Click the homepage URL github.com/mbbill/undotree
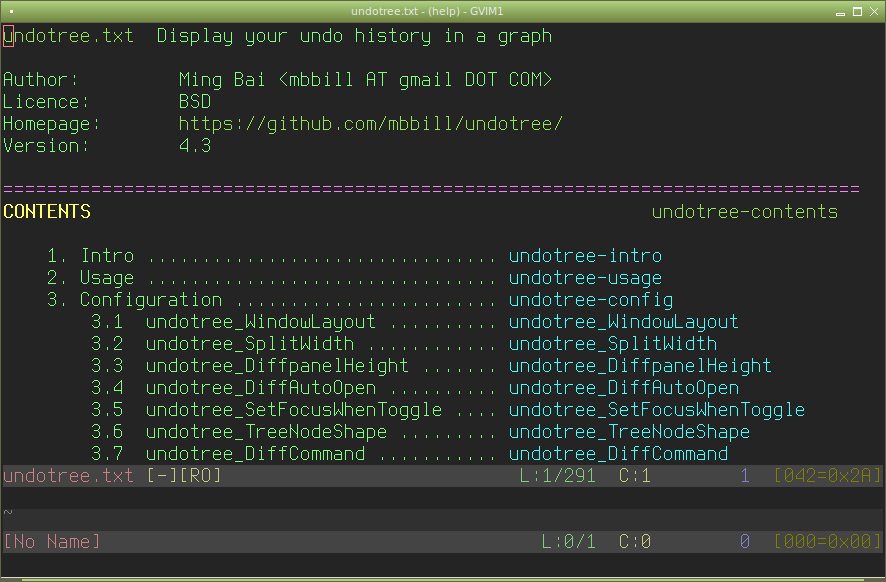The height and width of the screenshot is (582, 886). click(x=371, y=123)
